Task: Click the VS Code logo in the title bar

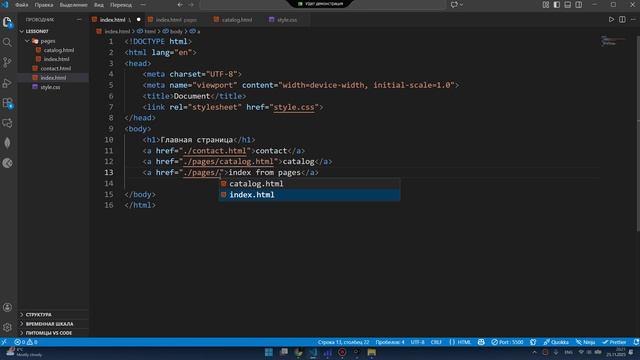Action: point(5,5)
